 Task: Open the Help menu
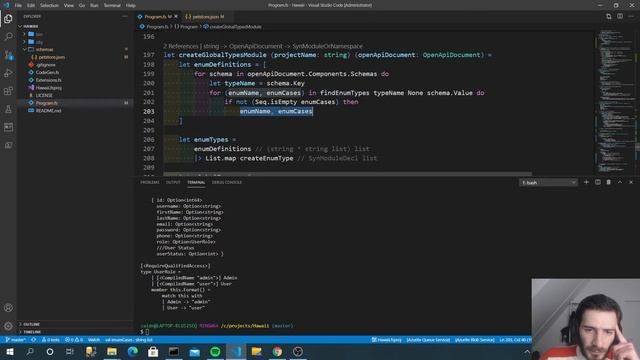click(131, 5)
